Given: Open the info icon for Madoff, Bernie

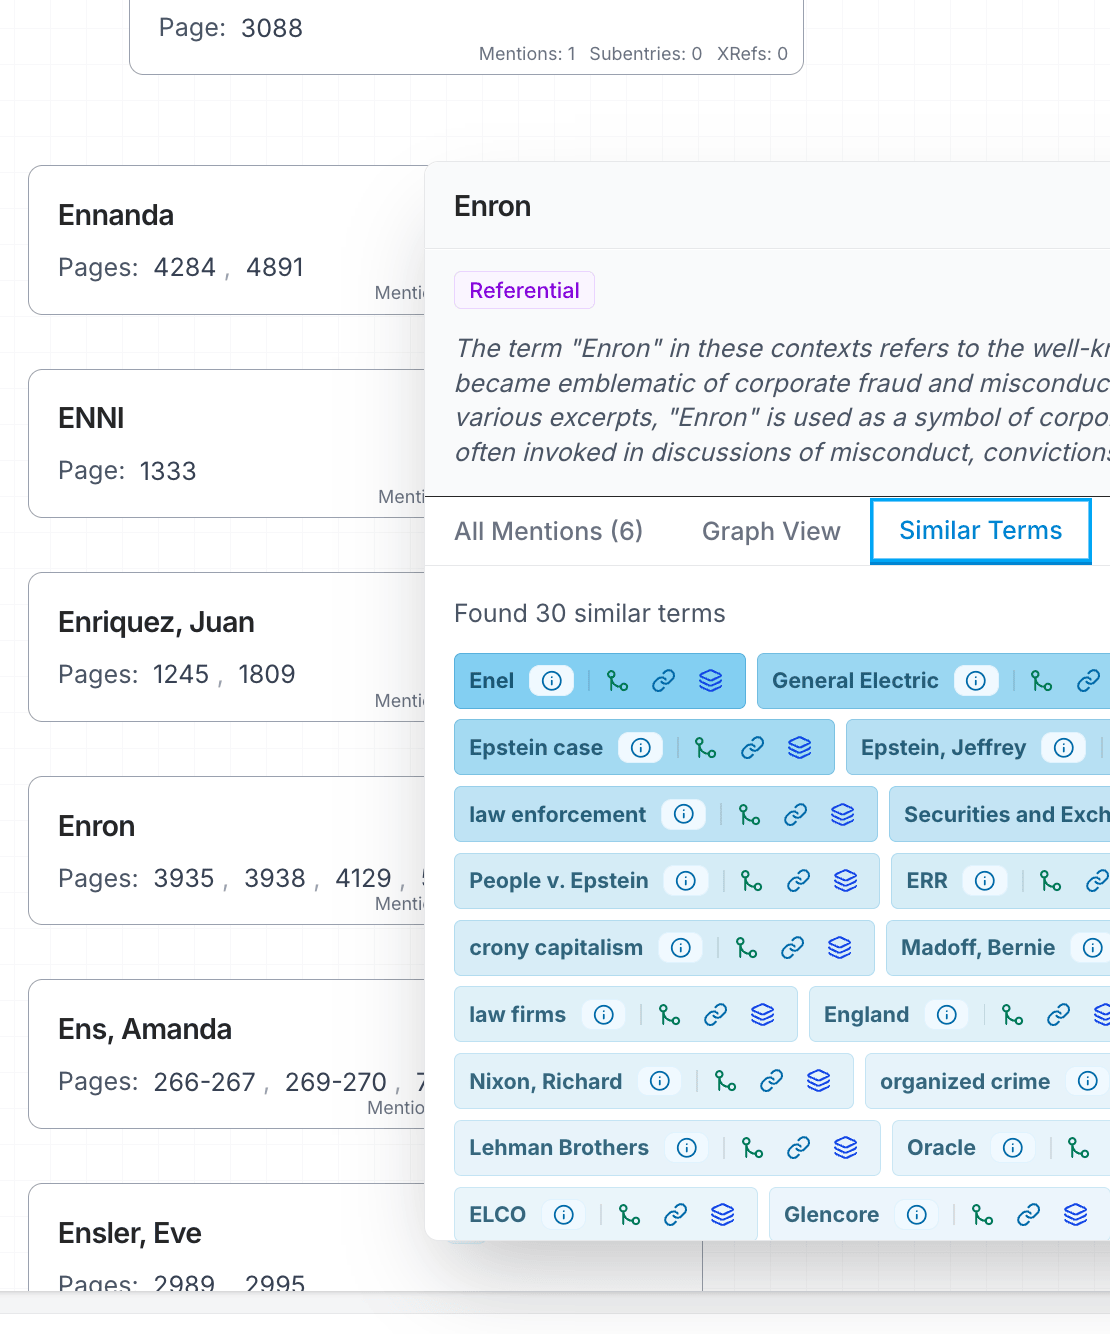Looking at the screenshot, I should [x=1092, y=947].
